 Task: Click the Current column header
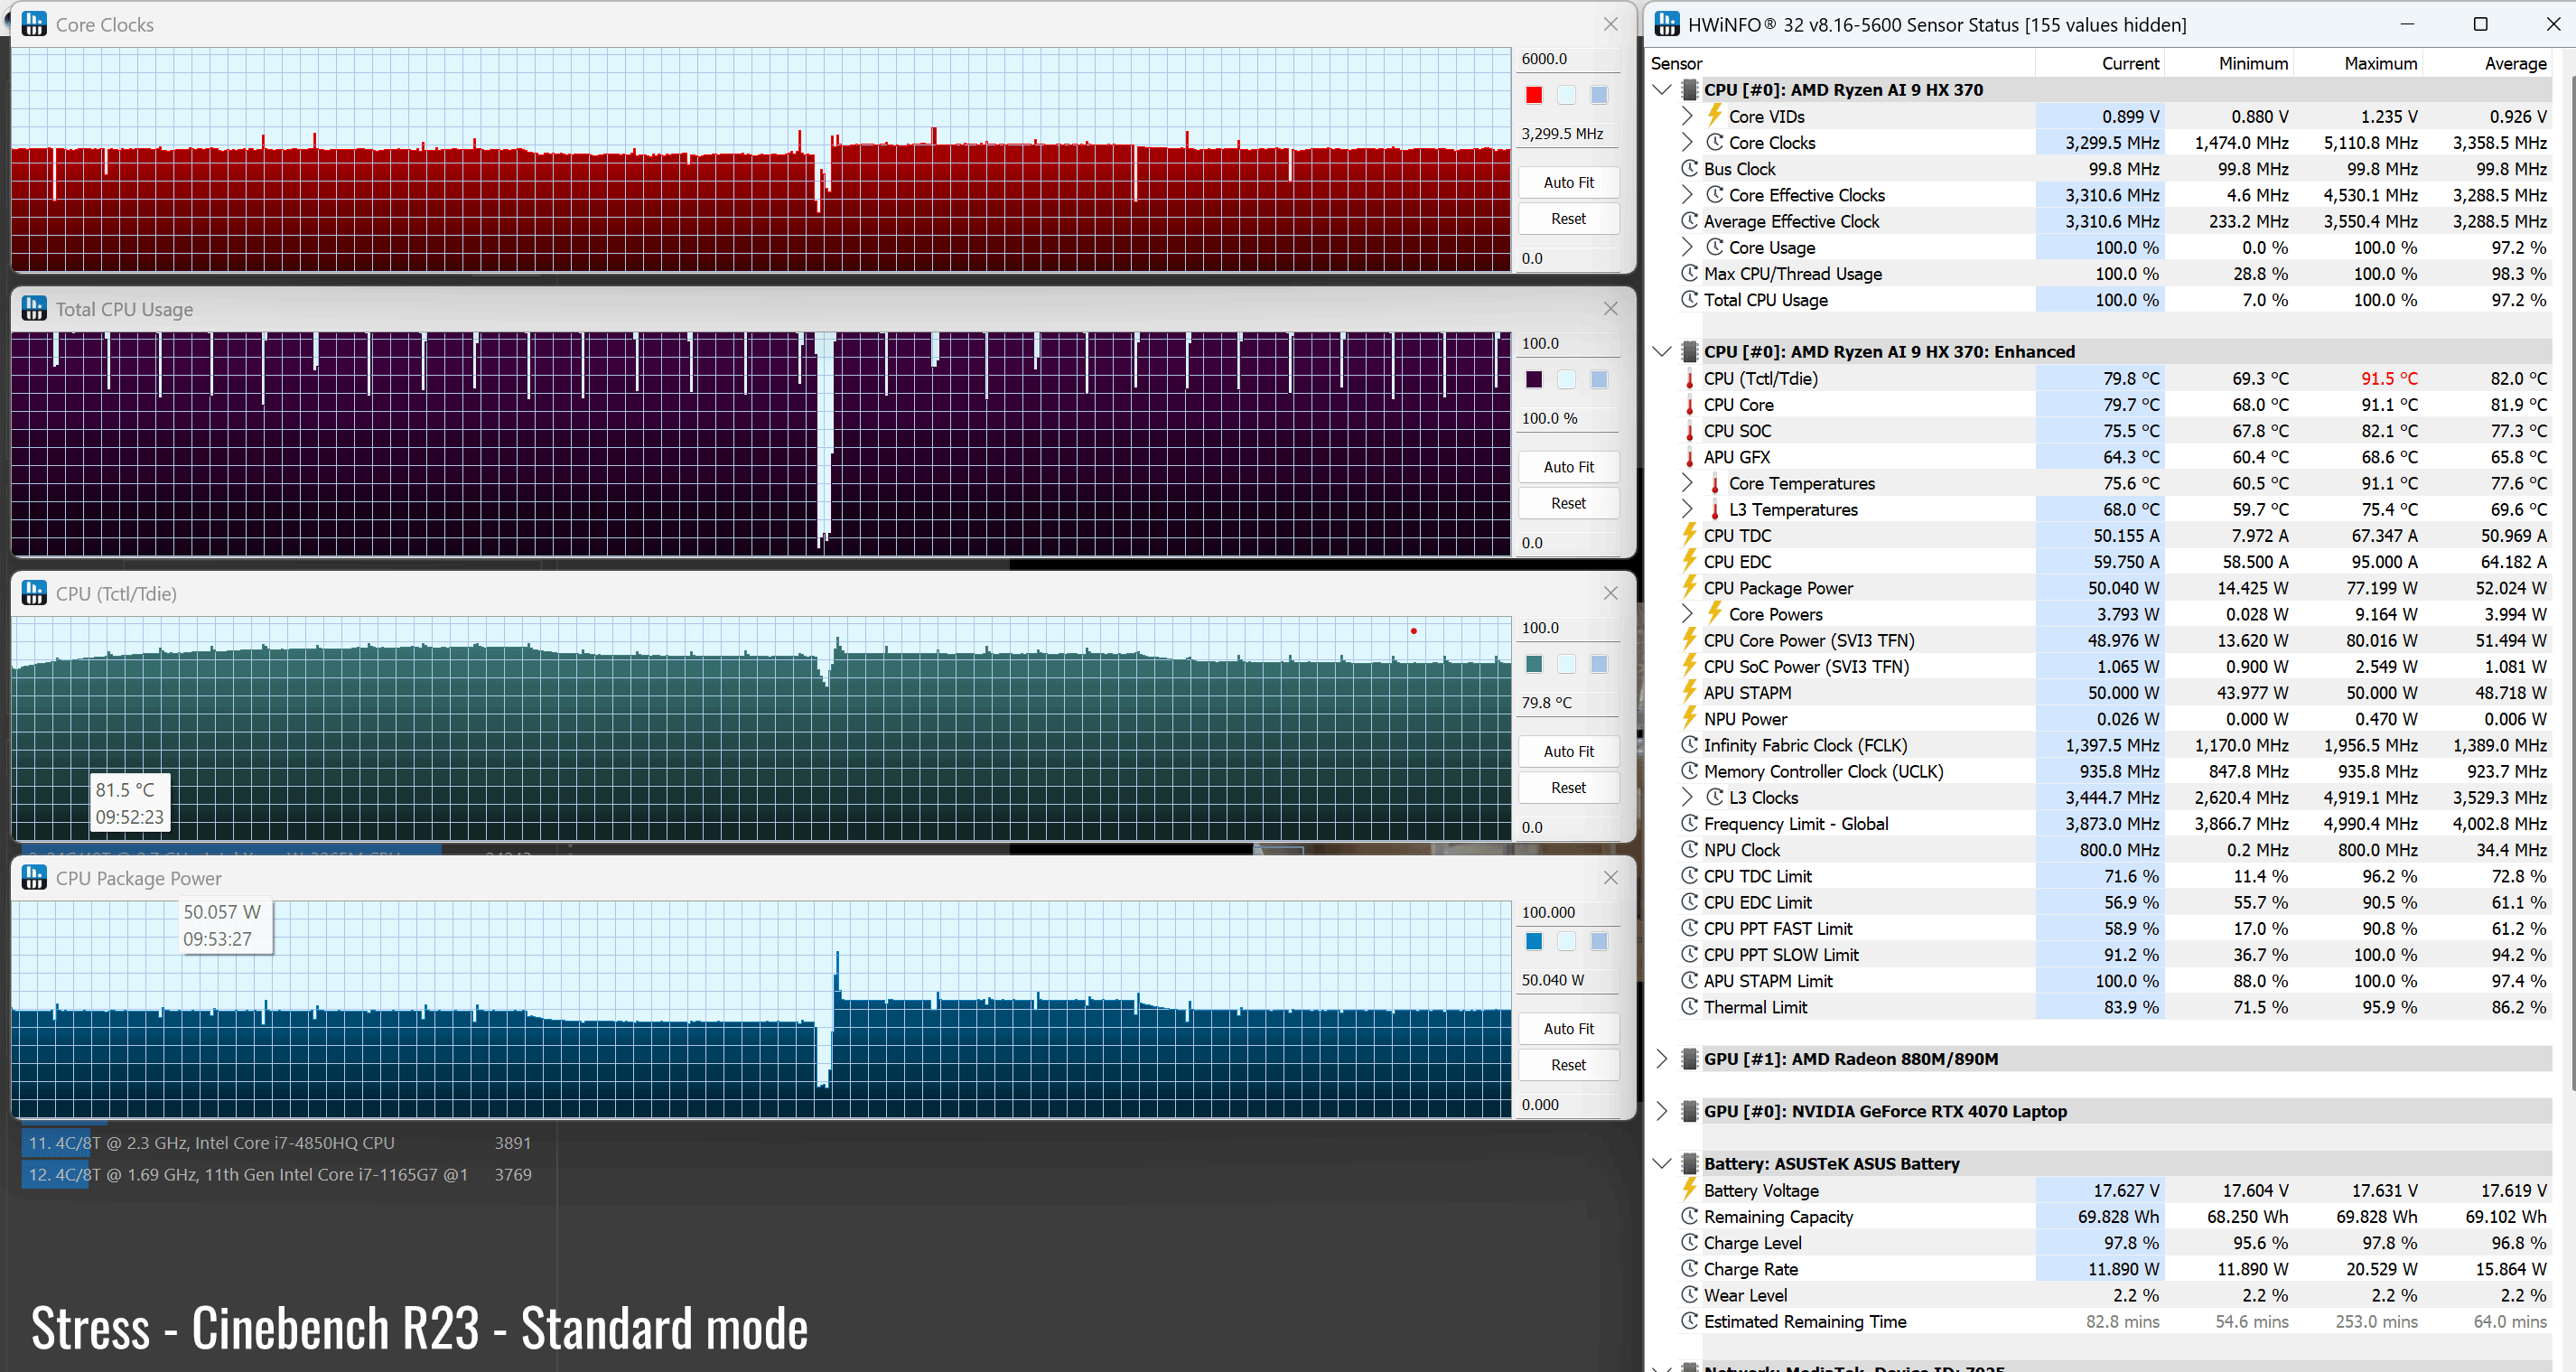[x=2100, y=63]
